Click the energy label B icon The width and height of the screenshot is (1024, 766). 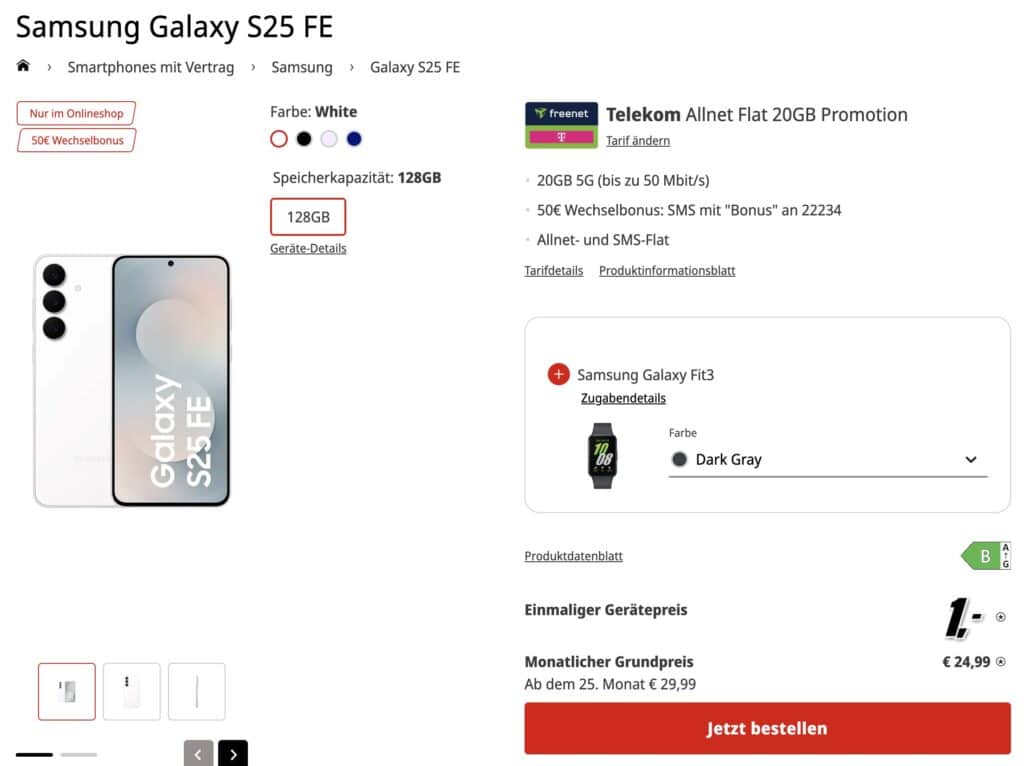point(986,556)
